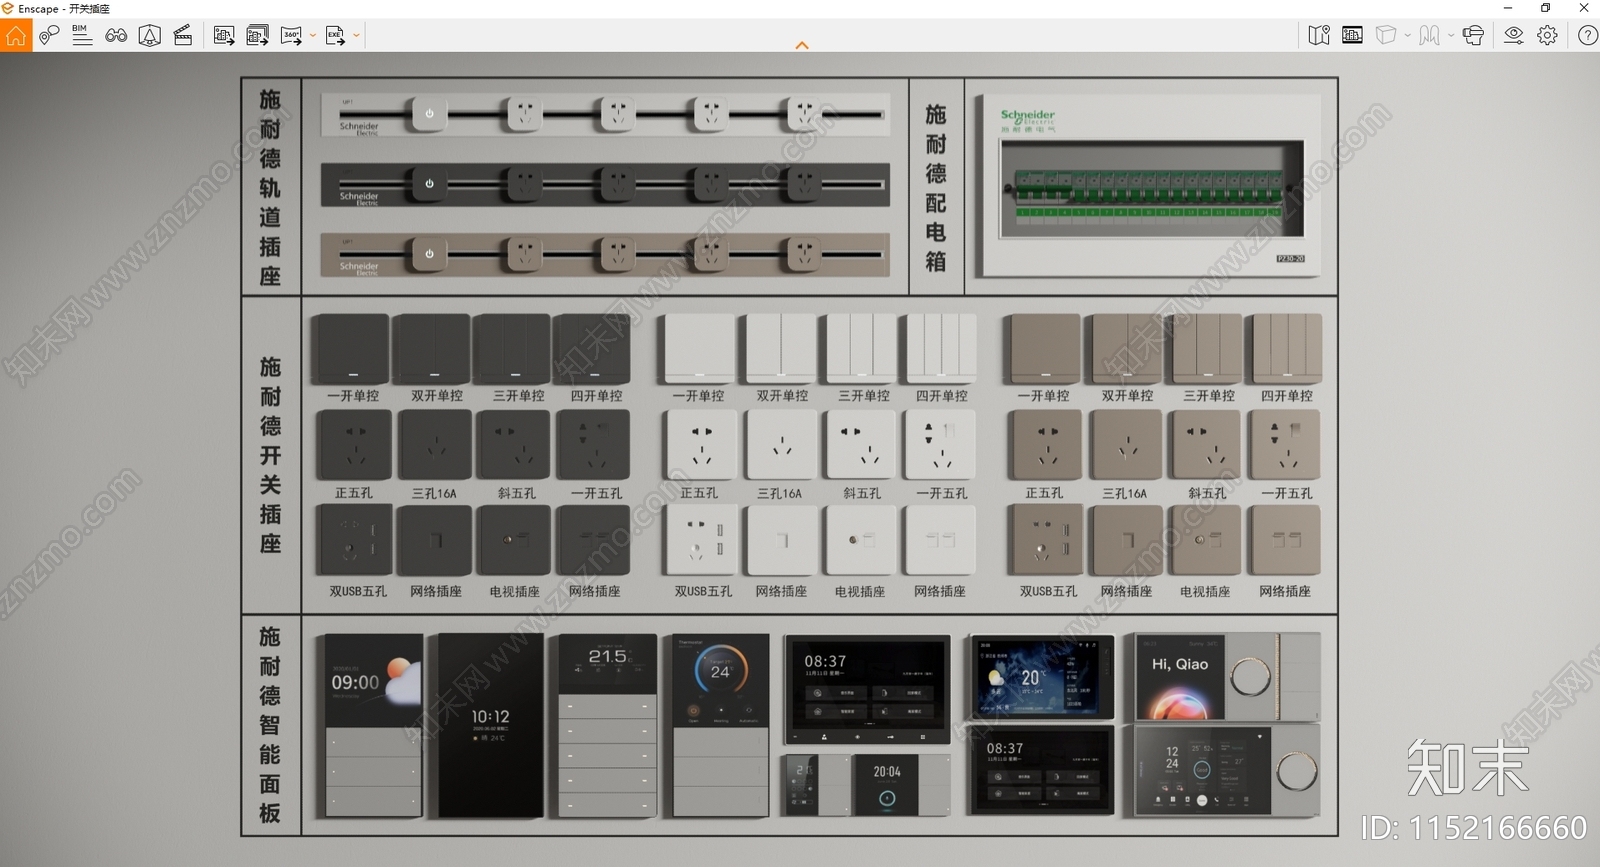1600x867 pixels.
Task: Click the 21.5 thermostat keypad panel
Action: coord(608,725)
